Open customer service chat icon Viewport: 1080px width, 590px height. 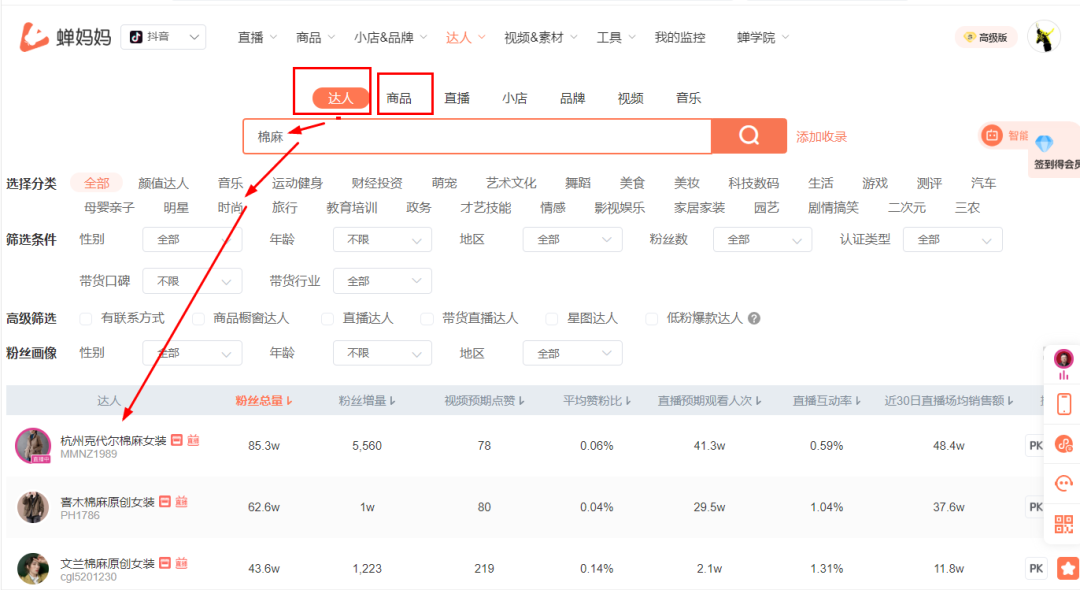(1063, 483)
